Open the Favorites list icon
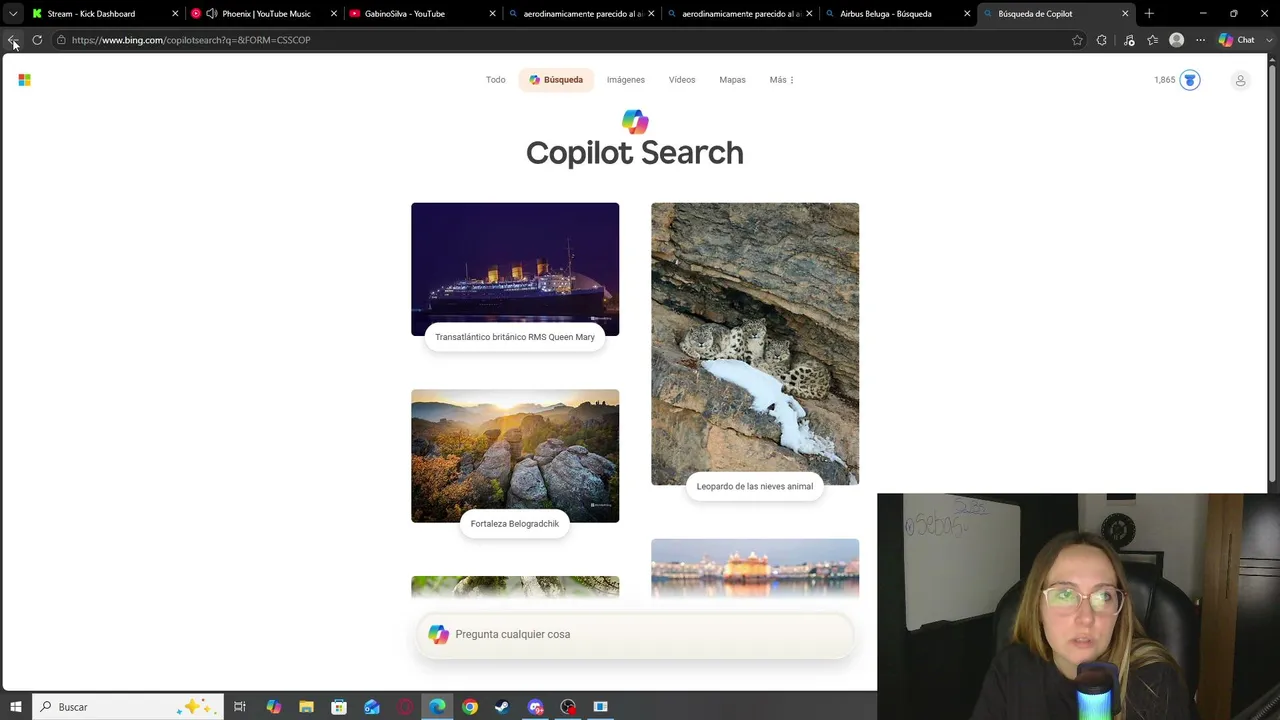The width and height of the screenshot is (1280, 720). tap(1153, 40)
